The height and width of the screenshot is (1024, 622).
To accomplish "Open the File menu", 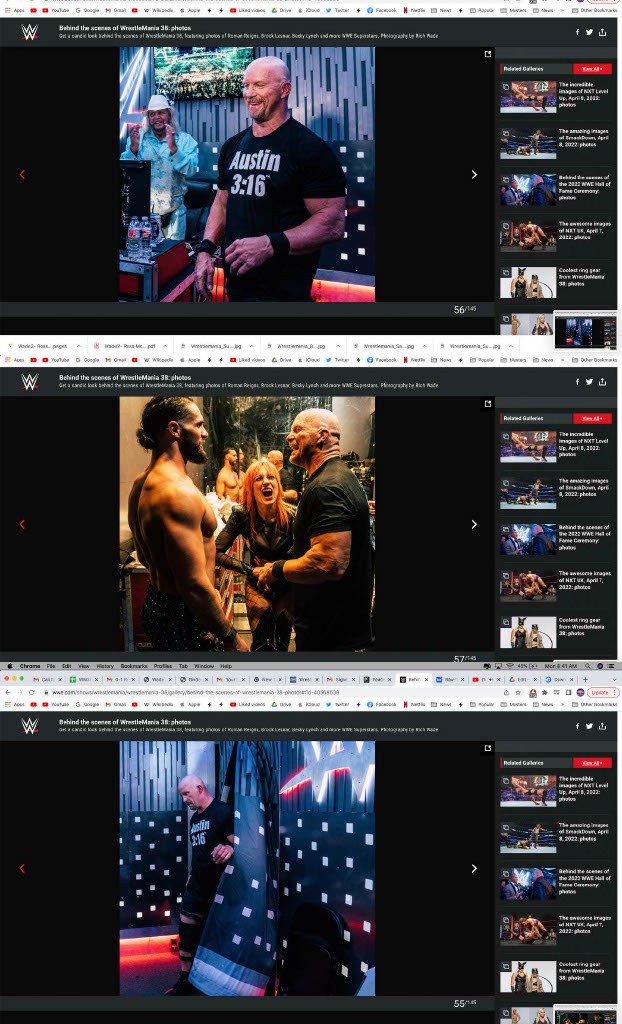I will pos(50,666).
